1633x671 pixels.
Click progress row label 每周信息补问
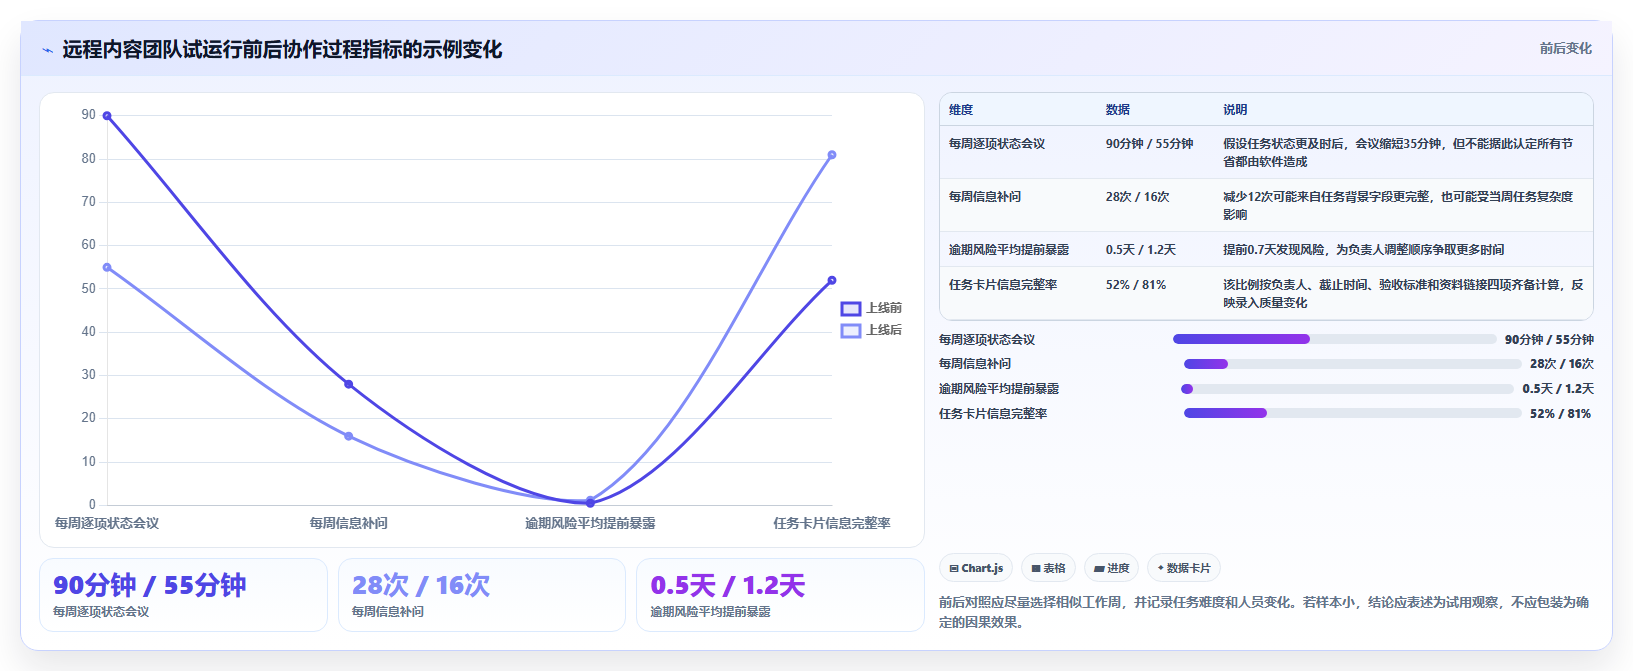[975, 364]
